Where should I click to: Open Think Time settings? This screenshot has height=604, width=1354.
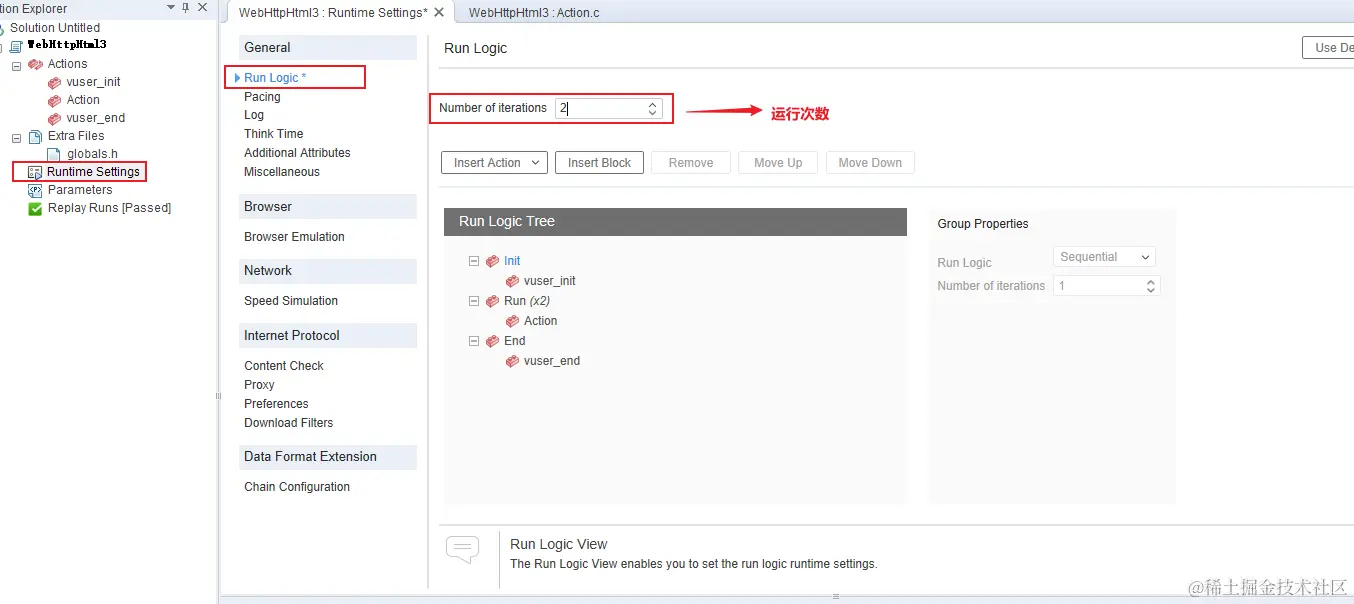(273, 134)
